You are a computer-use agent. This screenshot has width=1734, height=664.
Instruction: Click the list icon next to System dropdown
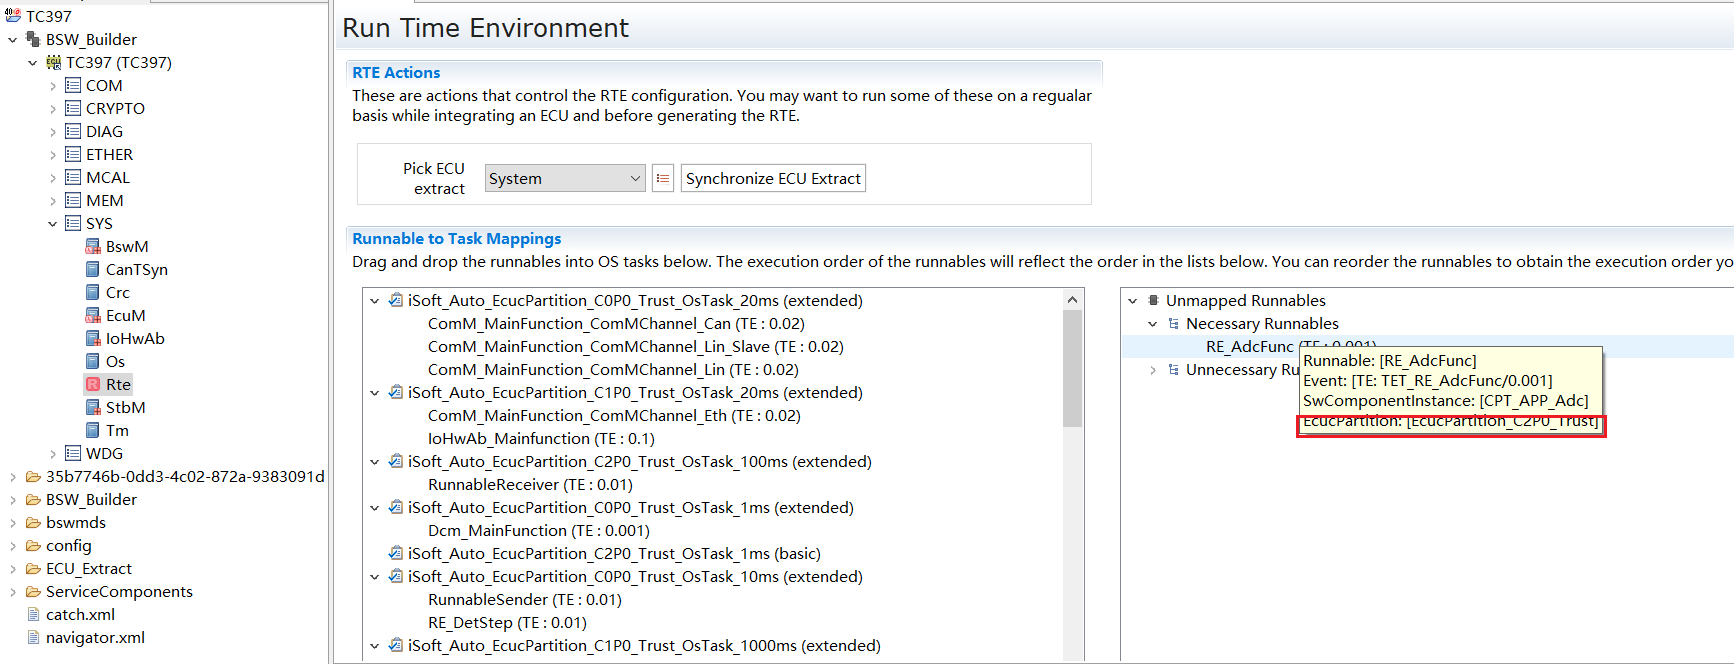pyautogui.click(x=662, y=179)
